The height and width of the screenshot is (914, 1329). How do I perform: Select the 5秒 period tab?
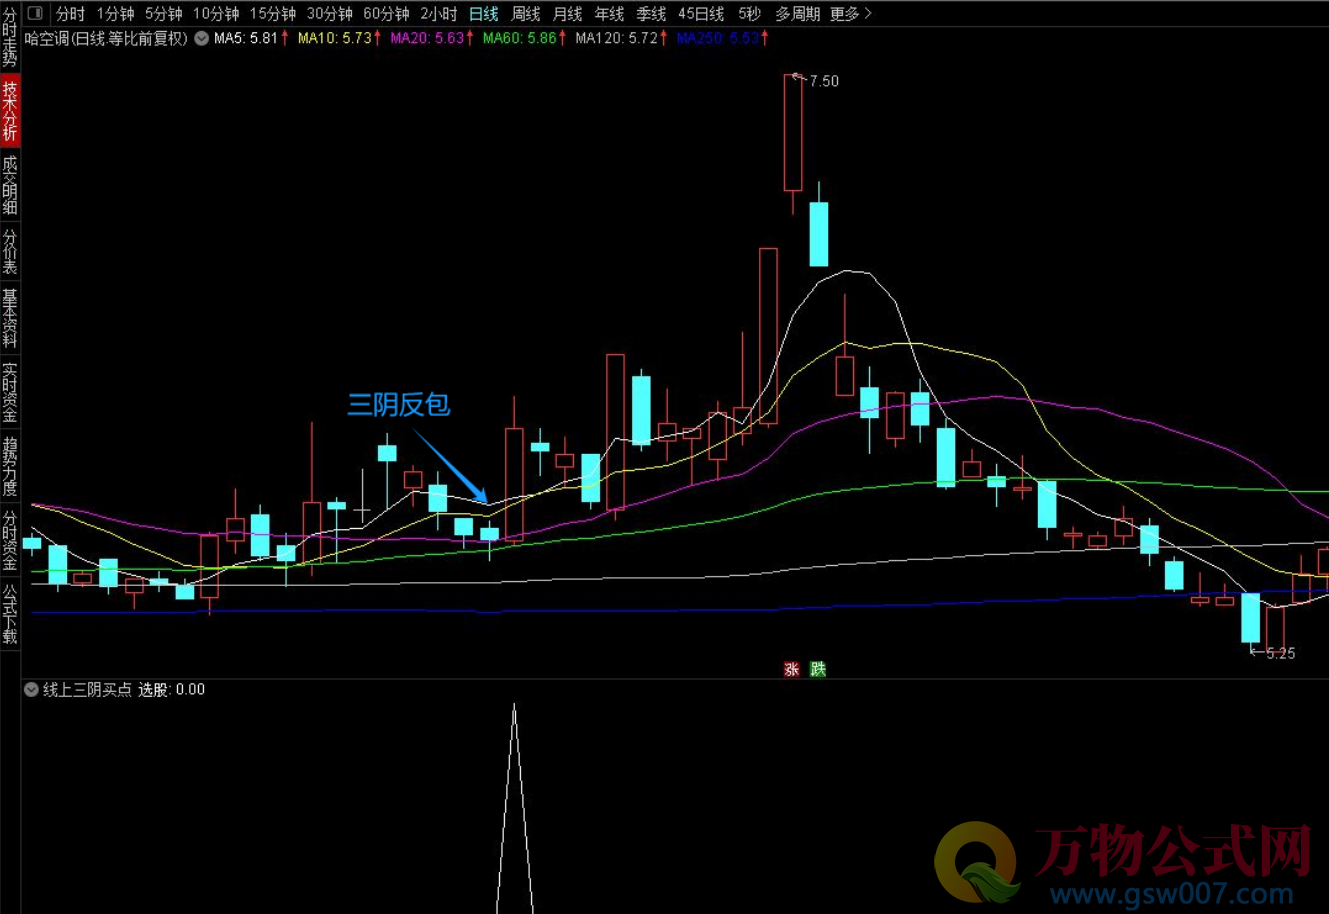tap(750, 14)
